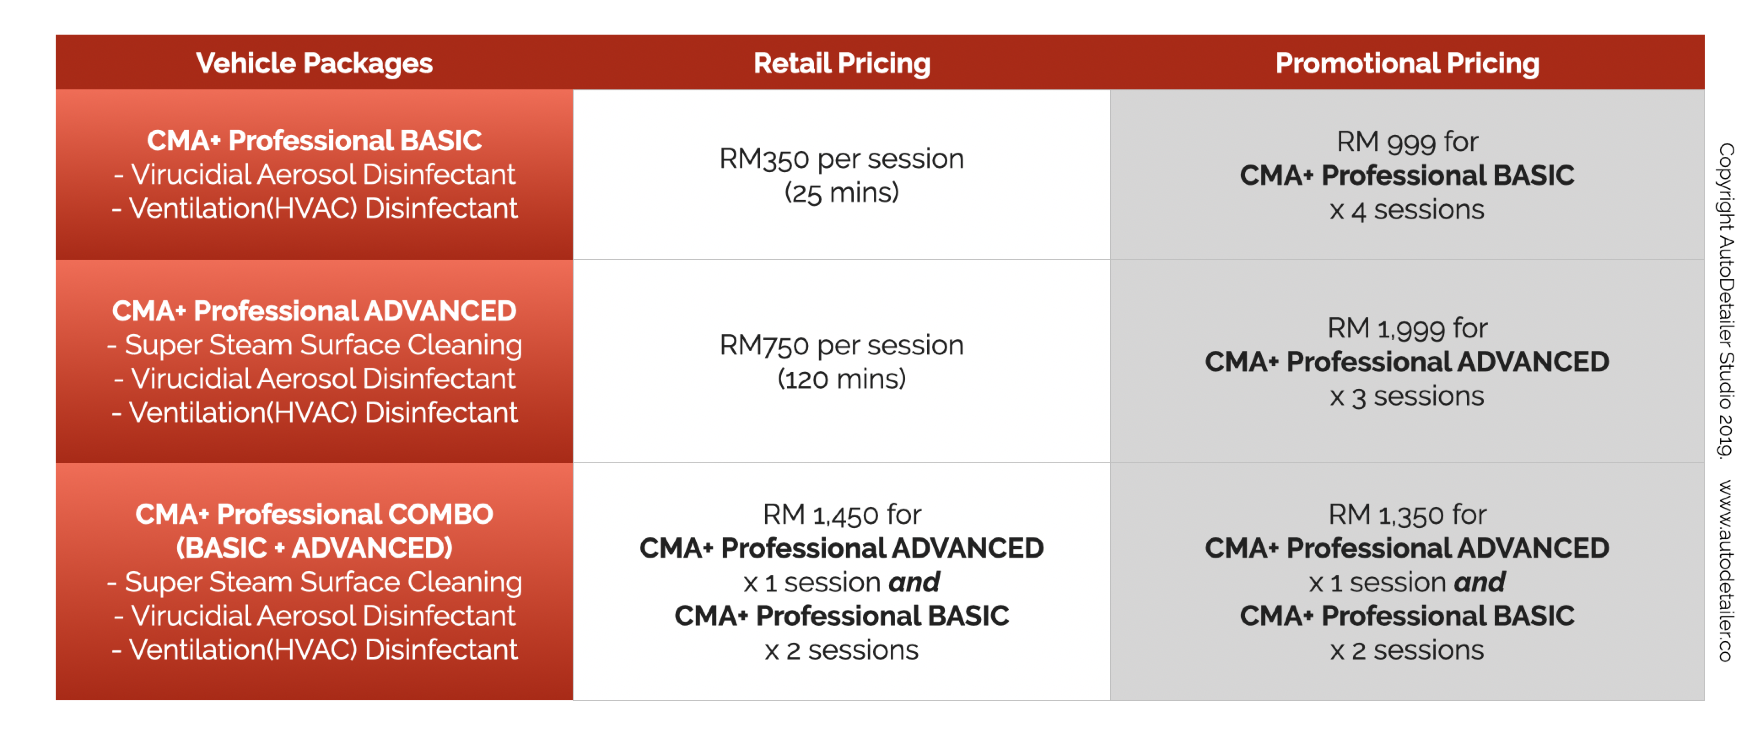
Task: Open the www.autodetailer.co website link
Action: coord(1725,570)
